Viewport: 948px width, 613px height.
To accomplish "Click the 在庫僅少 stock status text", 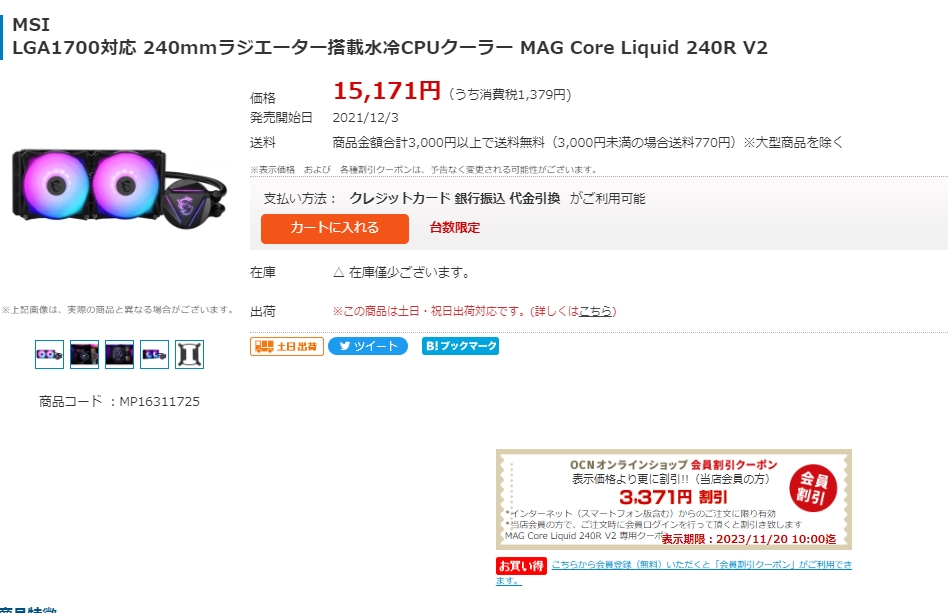I will (401, 272).
